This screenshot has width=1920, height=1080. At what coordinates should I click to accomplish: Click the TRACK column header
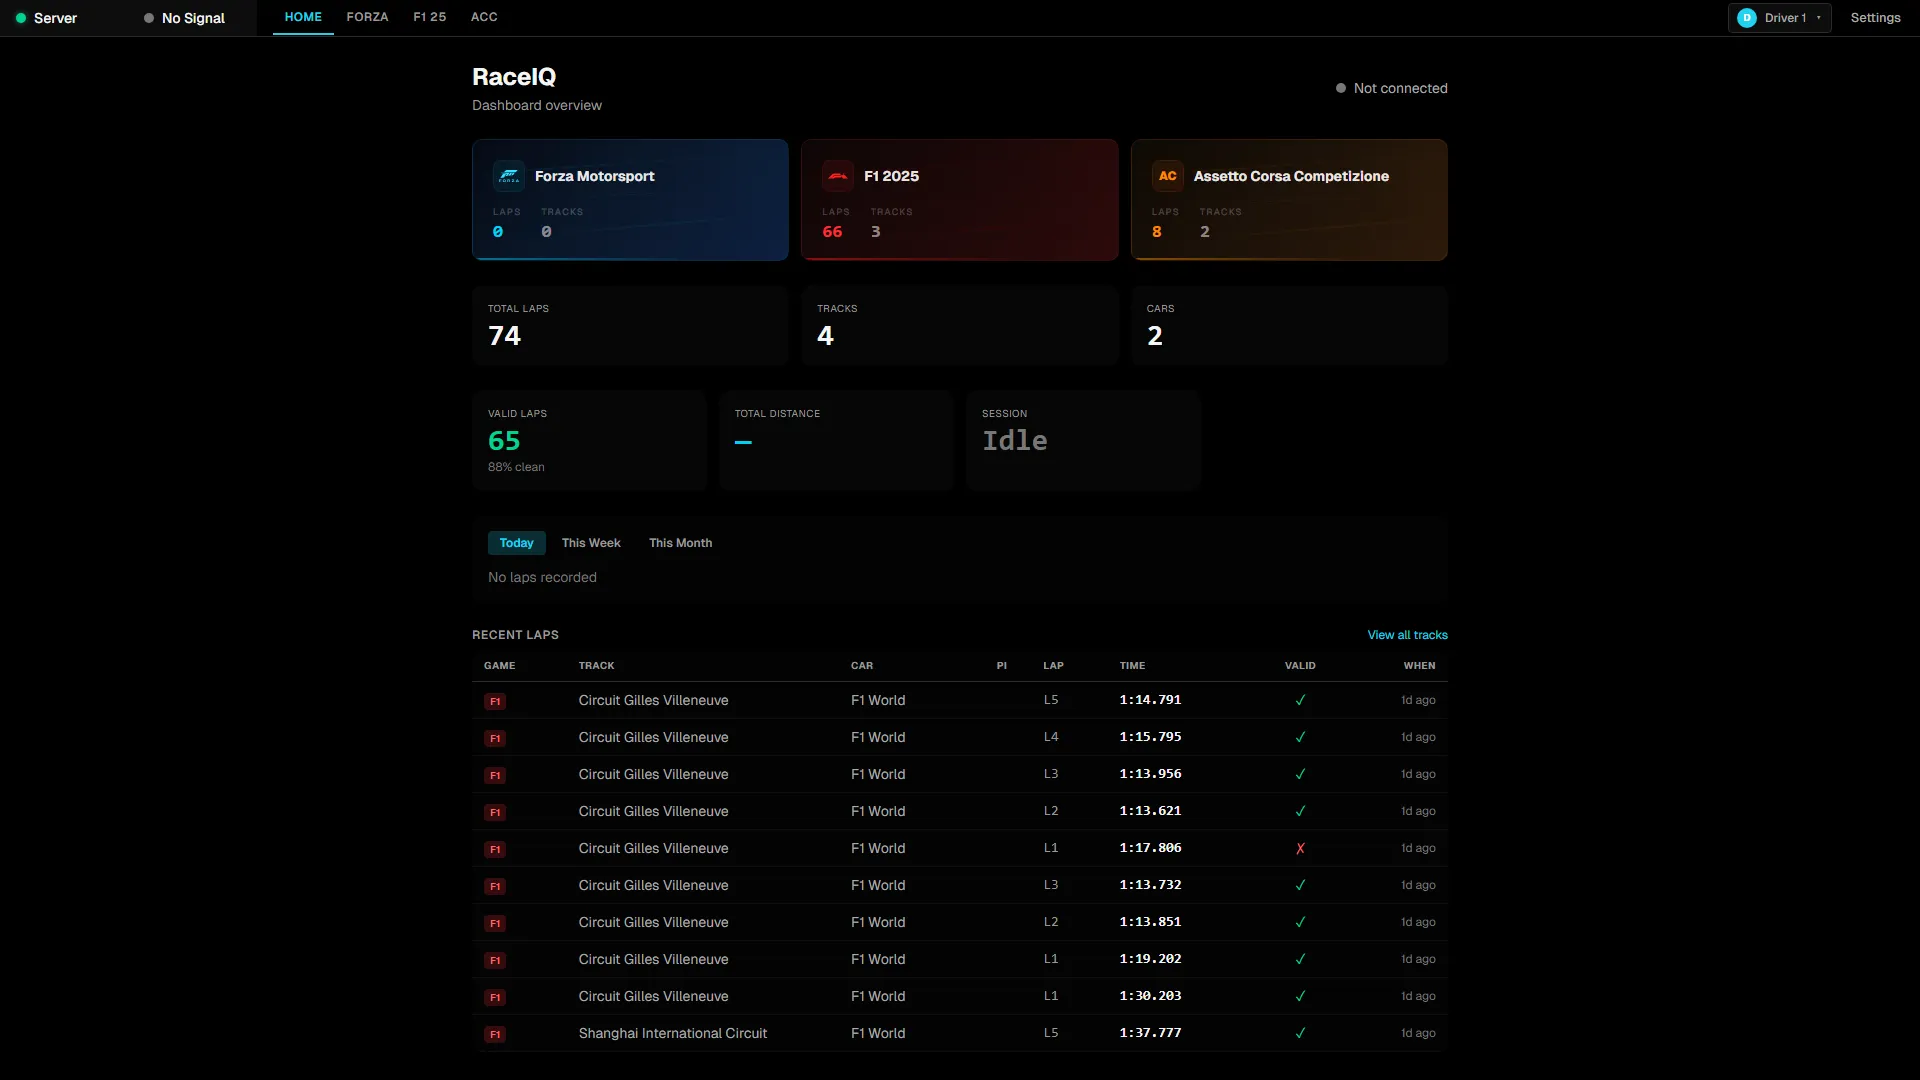[596, 666]
